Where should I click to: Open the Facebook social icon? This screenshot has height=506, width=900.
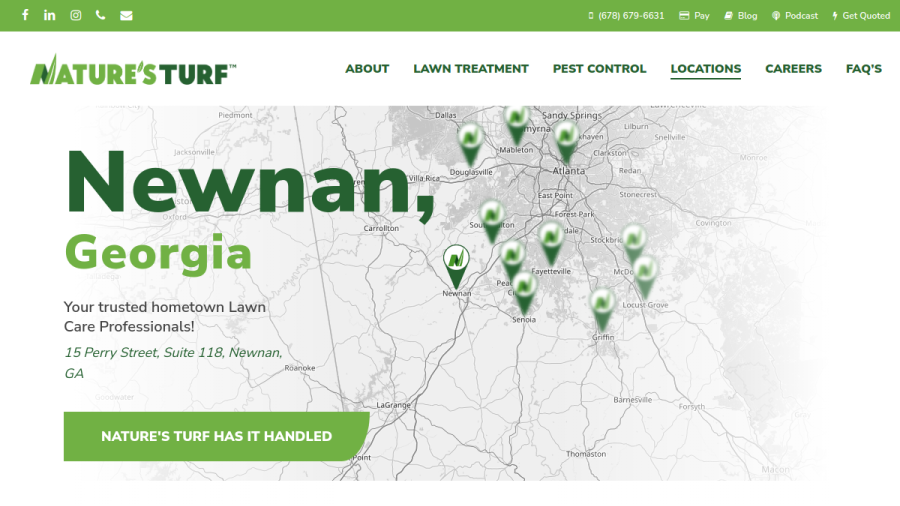pyautogui.click(x=25, y=15)
